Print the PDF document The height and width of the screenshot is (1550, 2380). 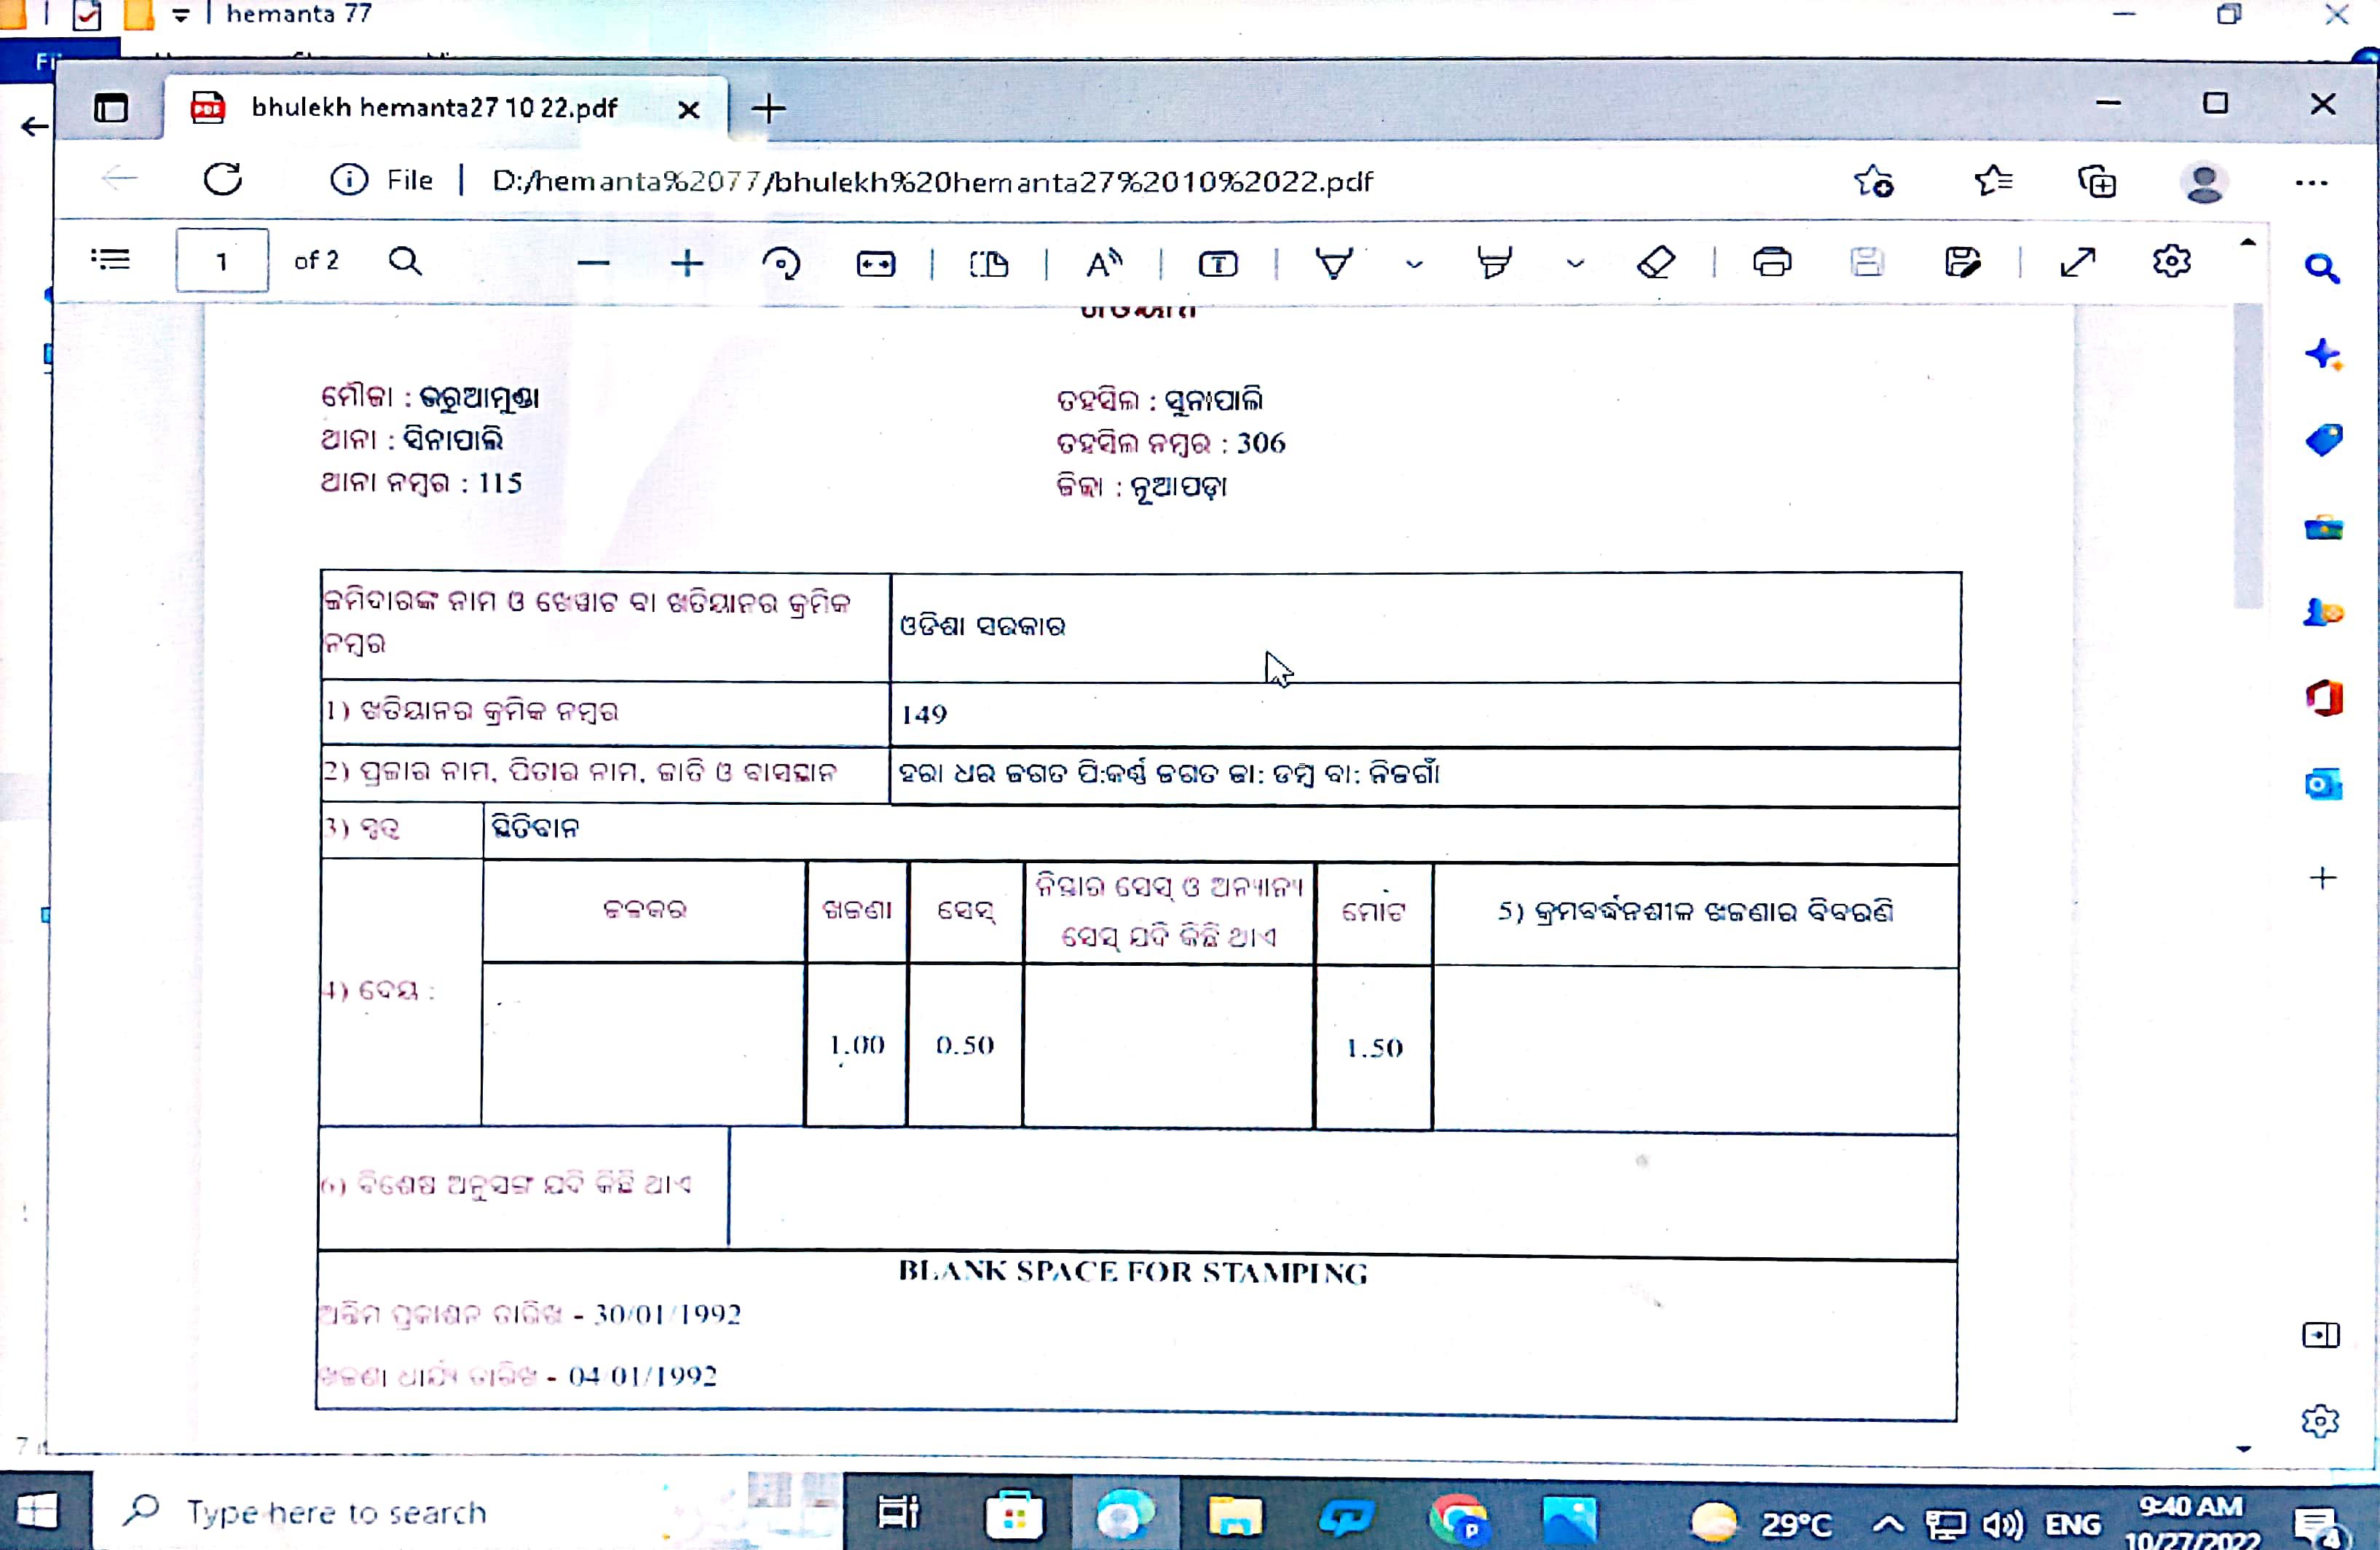(x=1772, y=262)
